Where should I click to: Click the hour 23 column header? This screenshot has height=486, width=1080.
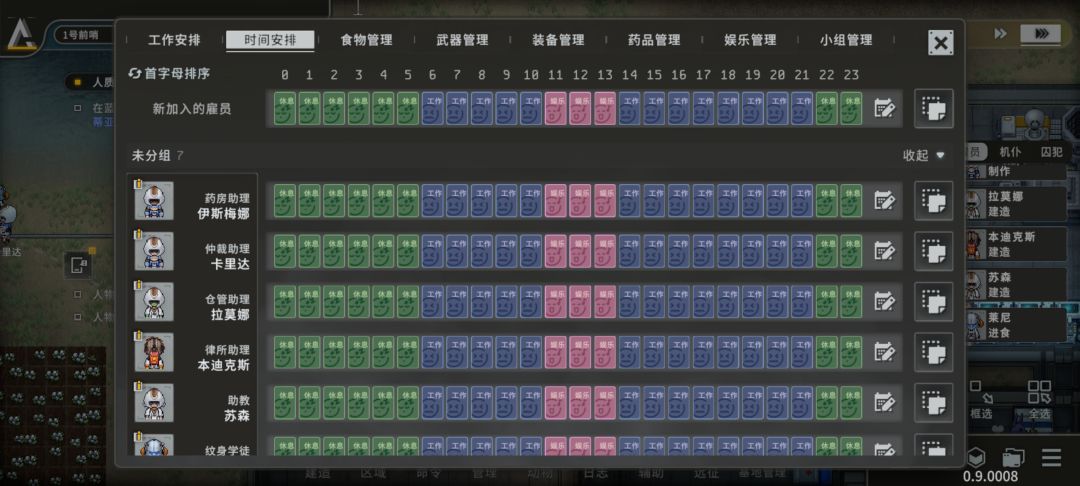pos(851,75)
